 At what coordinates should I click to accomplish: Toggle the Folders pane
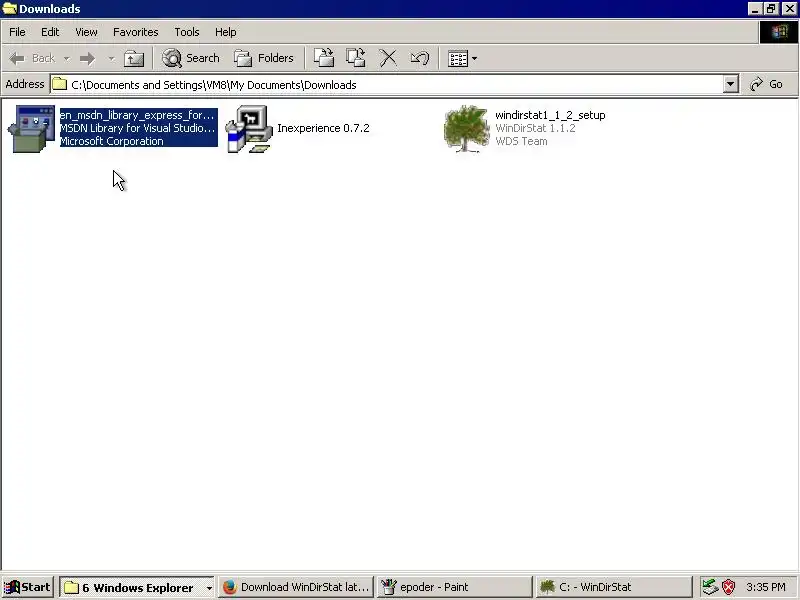coord(264,58)
